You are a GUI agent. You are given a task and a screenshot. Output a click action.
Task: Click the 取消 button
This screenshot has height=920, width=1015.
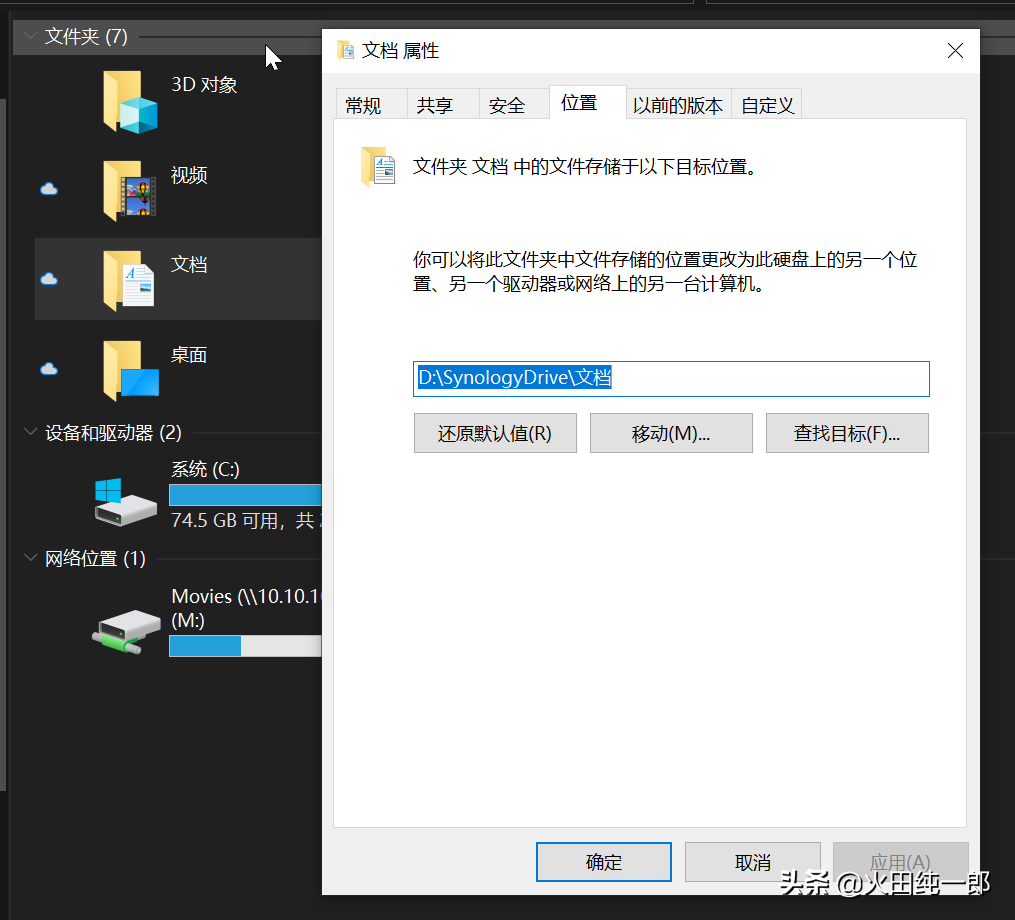click(753, 862)
